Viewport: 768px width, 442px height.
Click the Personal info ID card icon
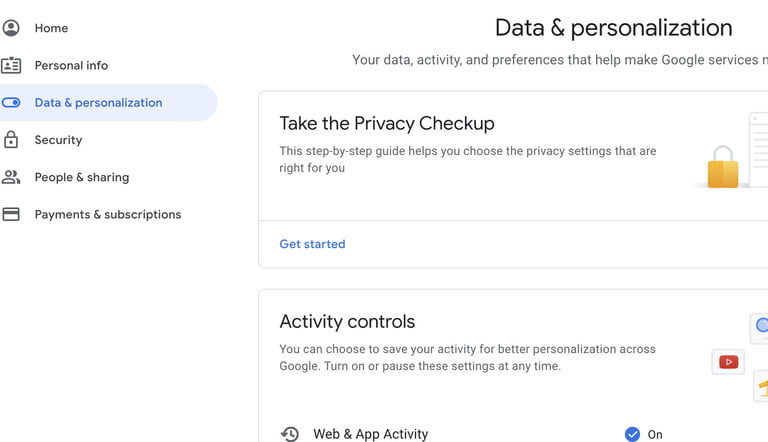(11, 65)
